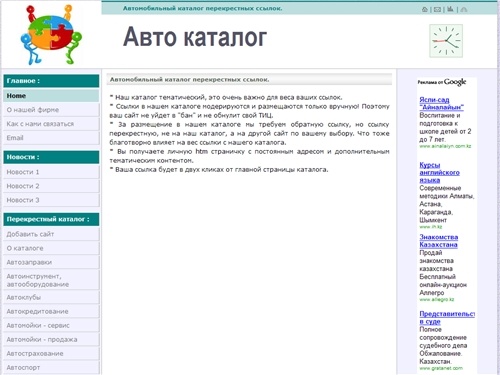This screenshot has width=500, height=375.
Task: Open 'О каталоге' menu item
Action: (x=51, y=248)
